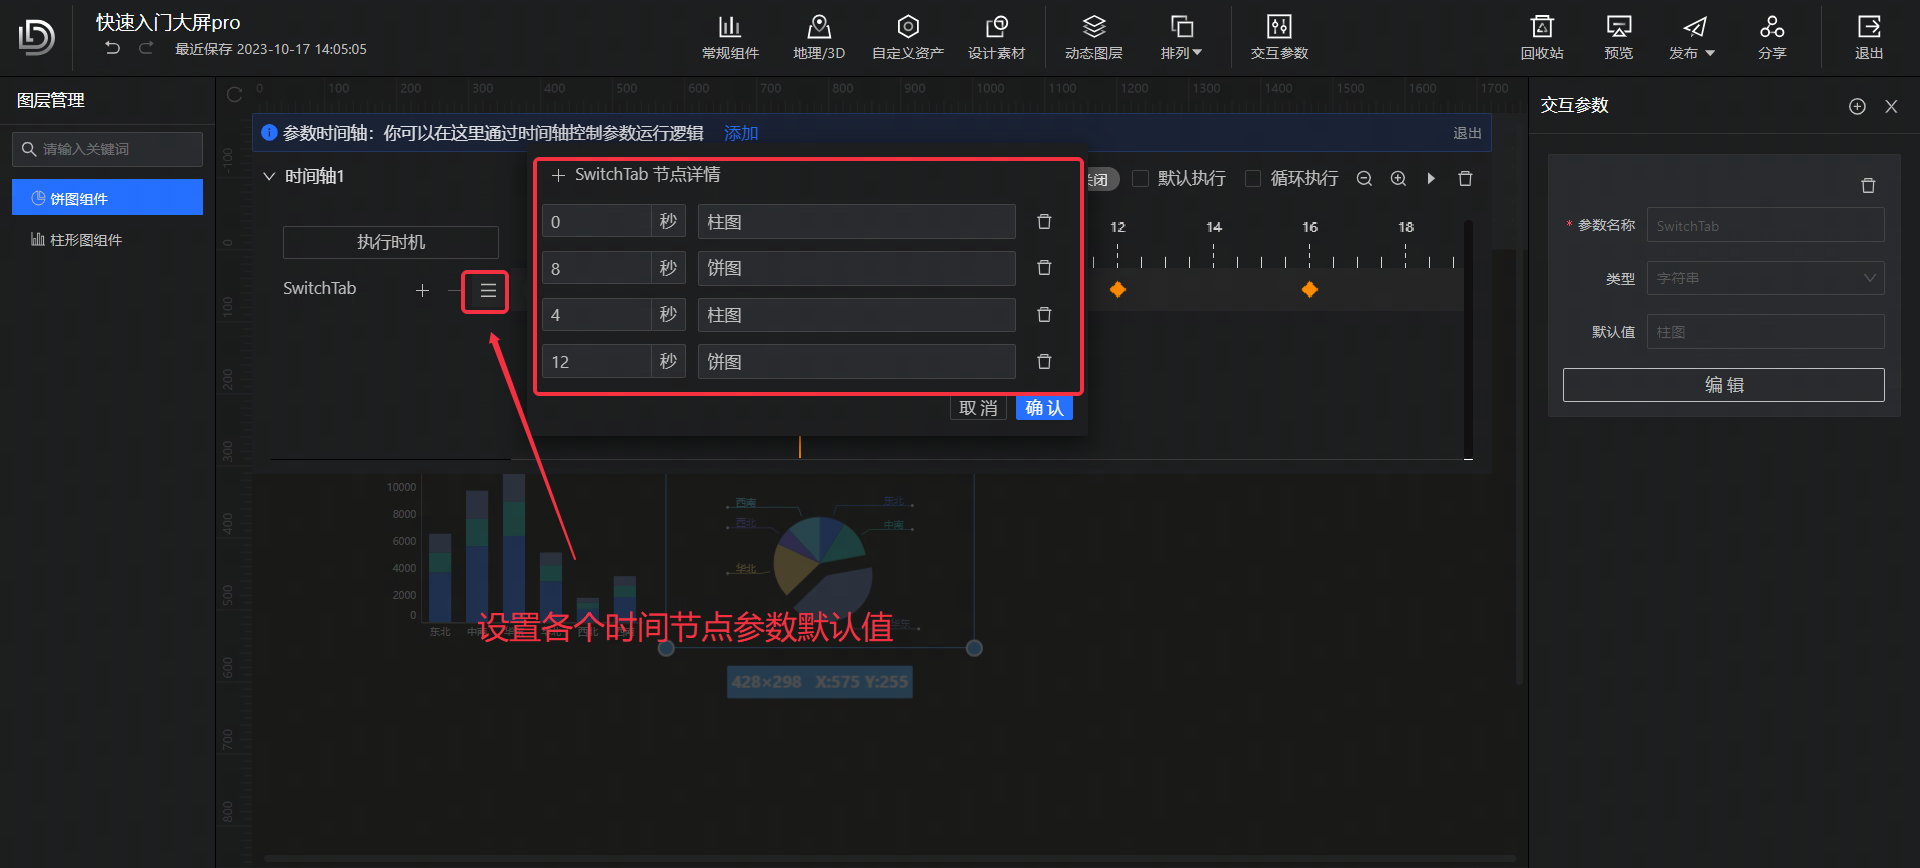
Task: Delete the 12 秒 node row
Action: (1044, 362)
